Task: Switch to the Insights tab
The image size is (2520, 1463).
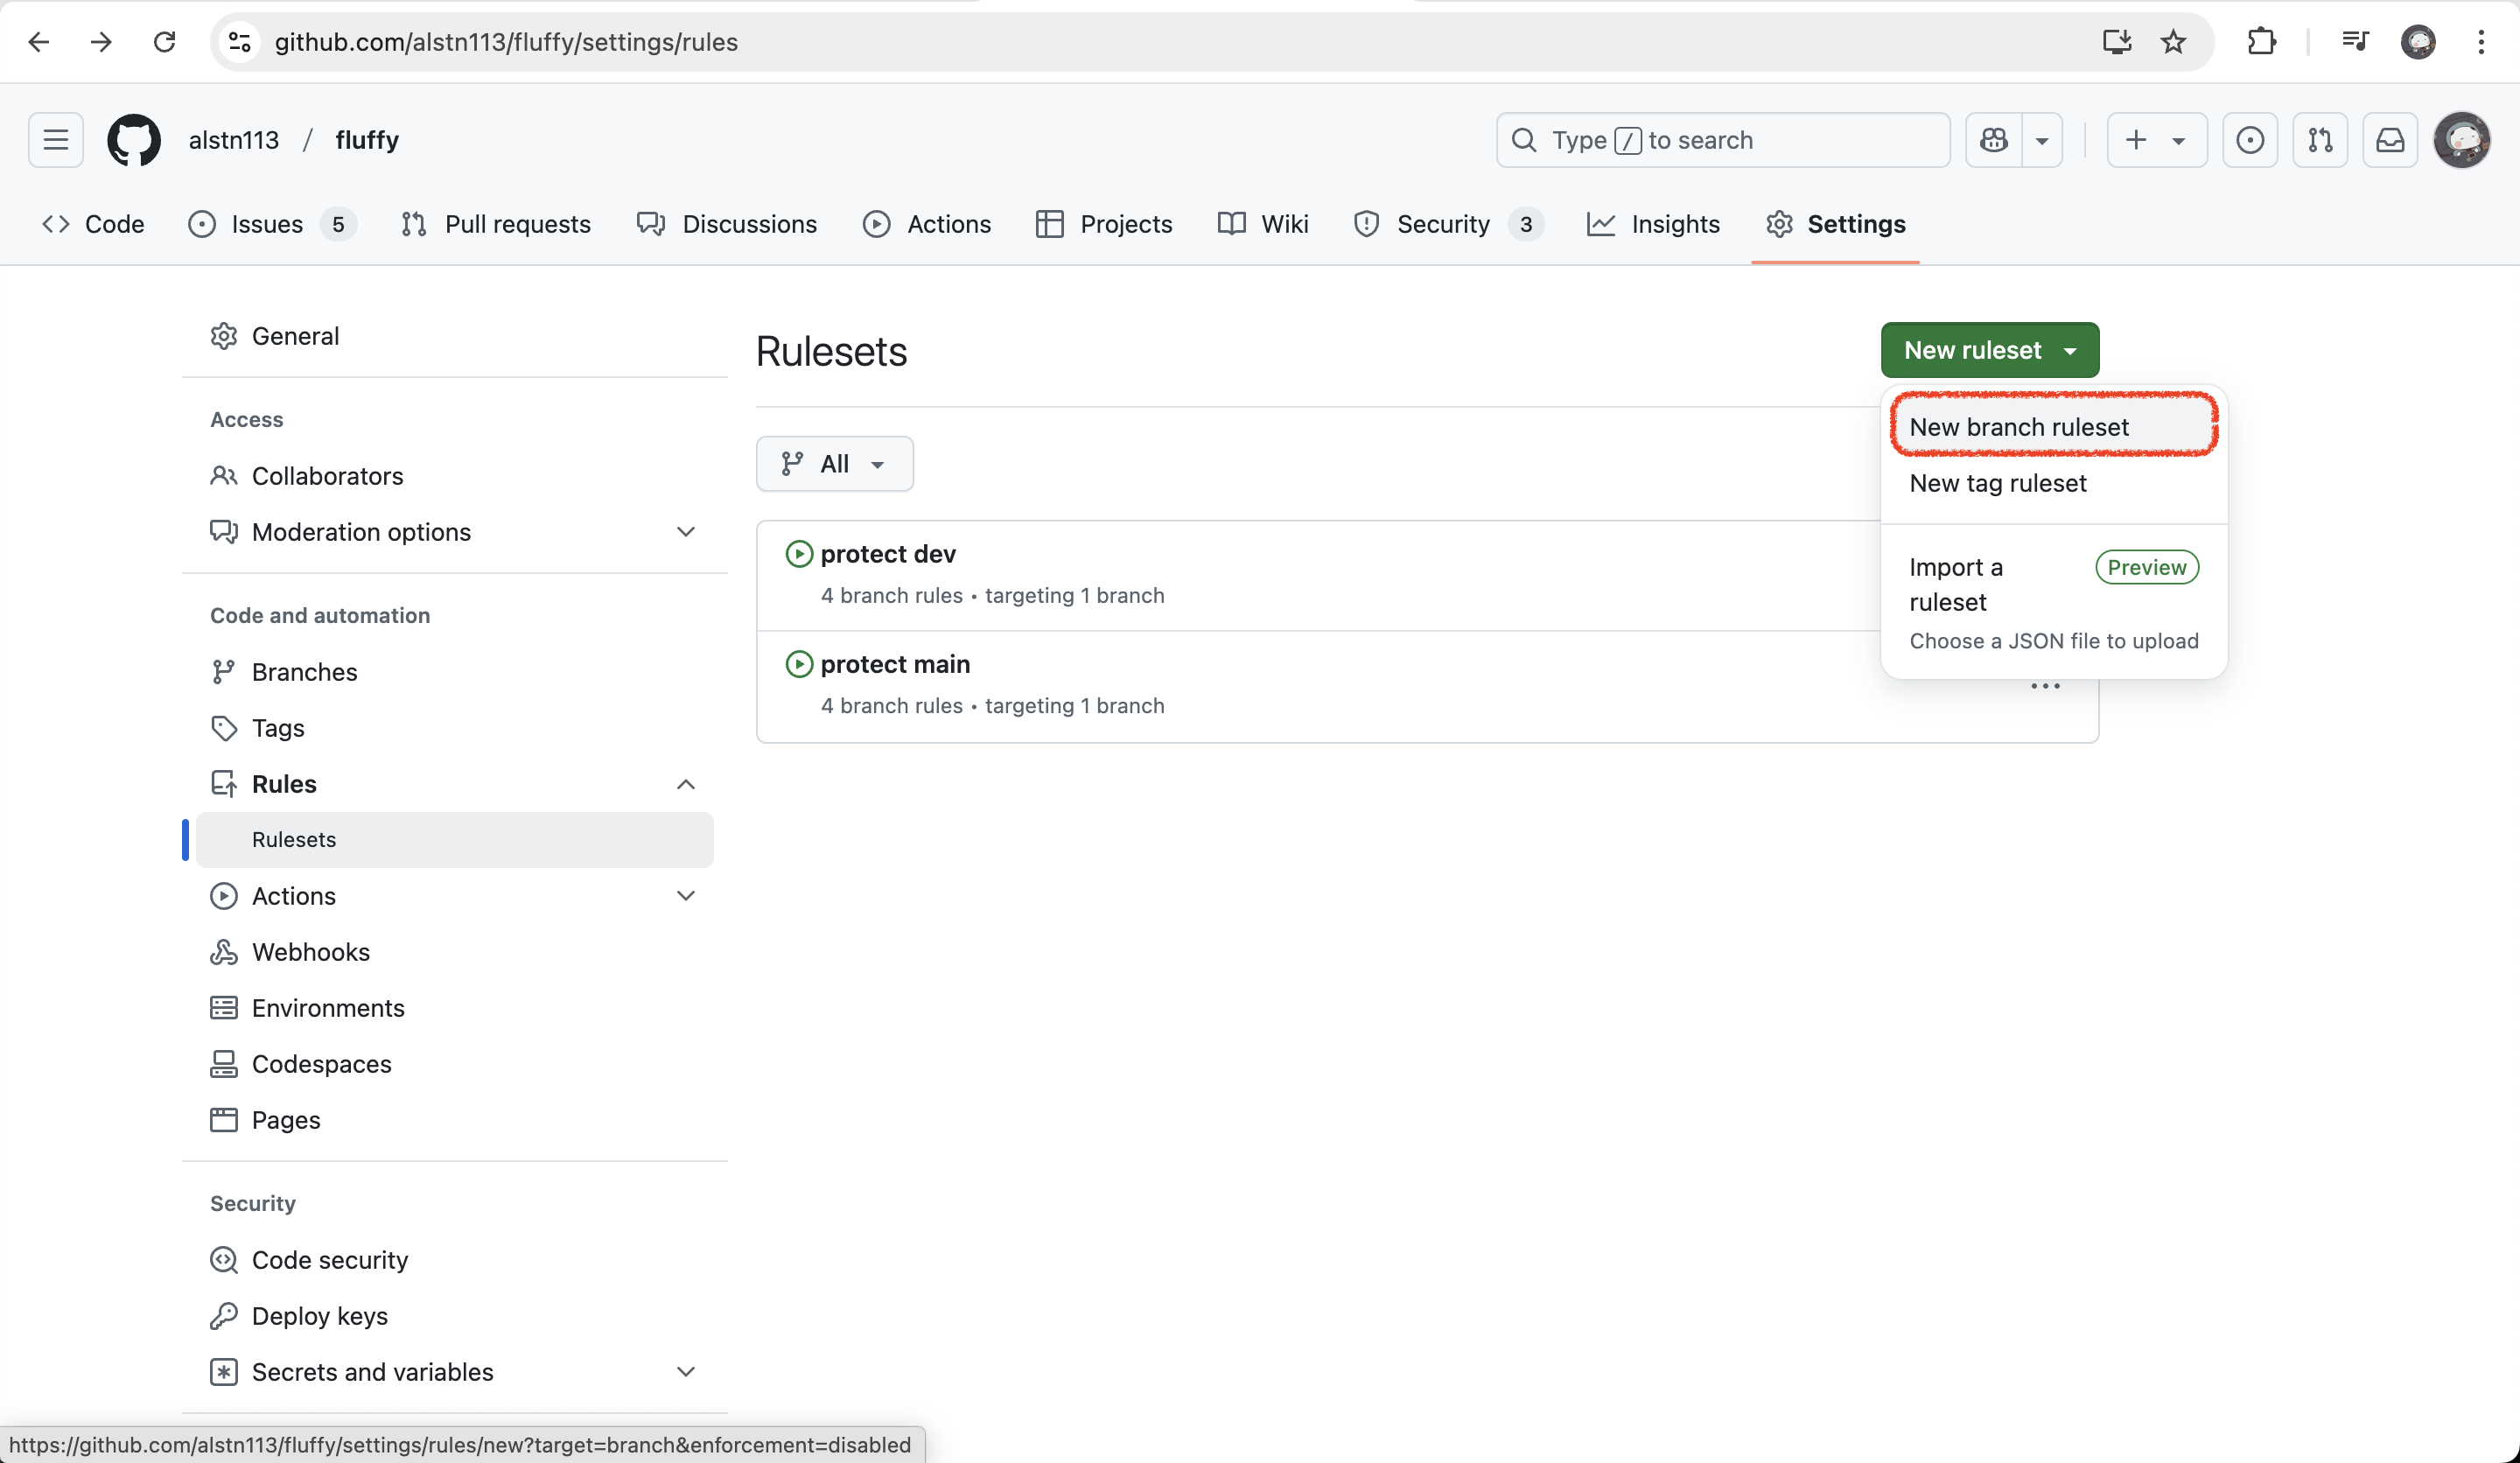Action: pos(1675,224)
